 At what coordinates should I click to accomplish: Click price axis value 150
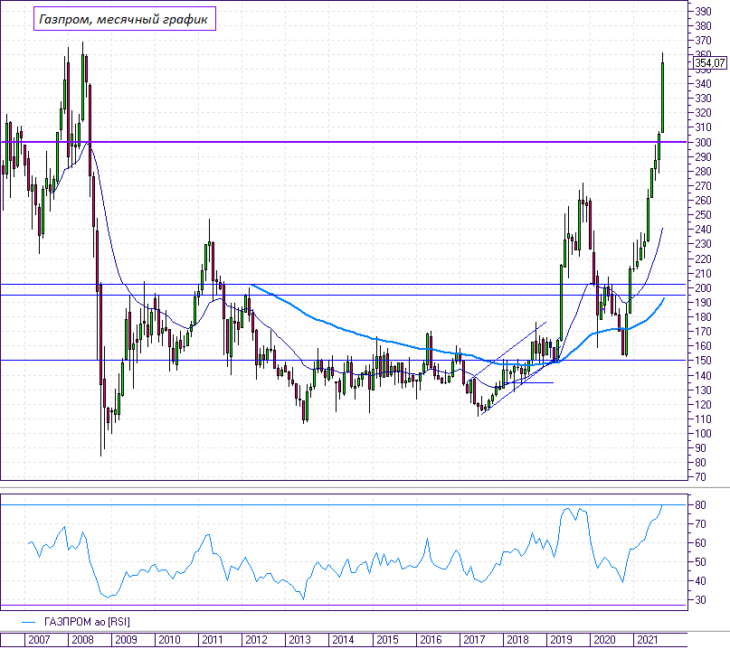point(703,361)
